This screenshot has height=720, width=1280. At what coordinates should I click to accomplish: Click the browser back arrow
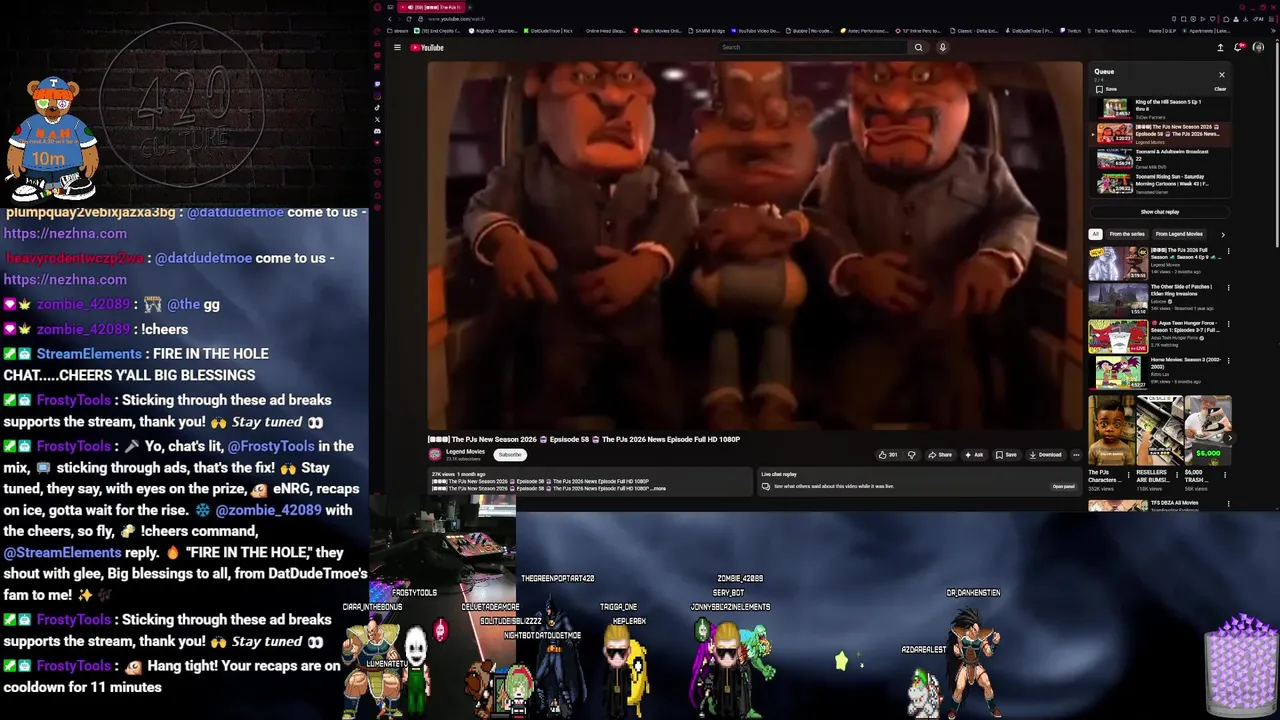[391, 19]
